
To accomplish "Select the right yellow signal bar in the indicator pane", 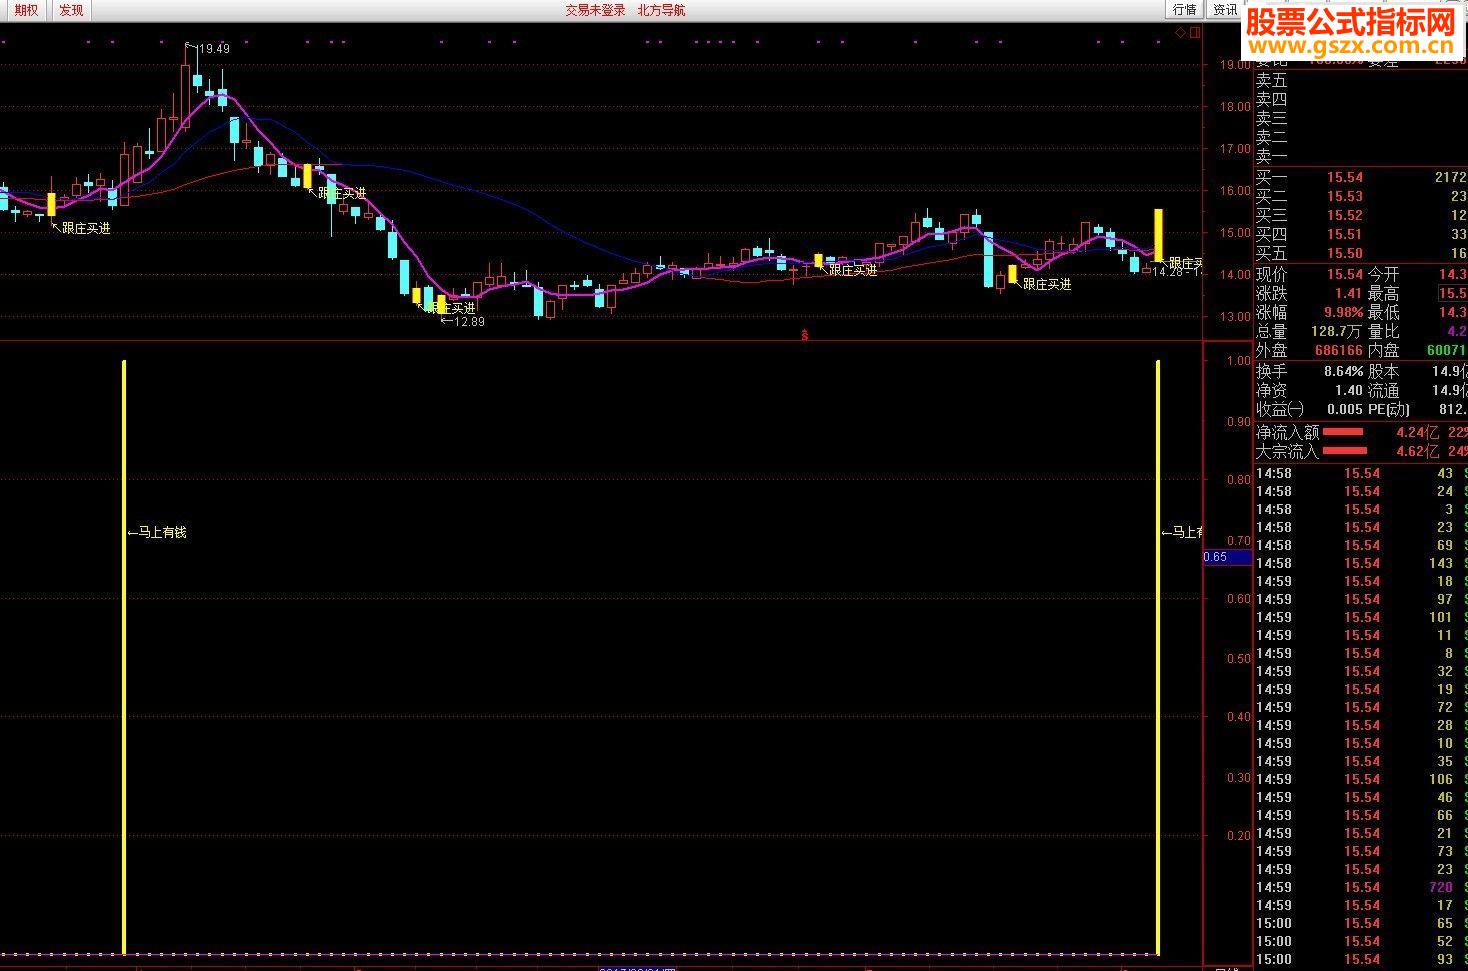I will [x=1158, y=657].
